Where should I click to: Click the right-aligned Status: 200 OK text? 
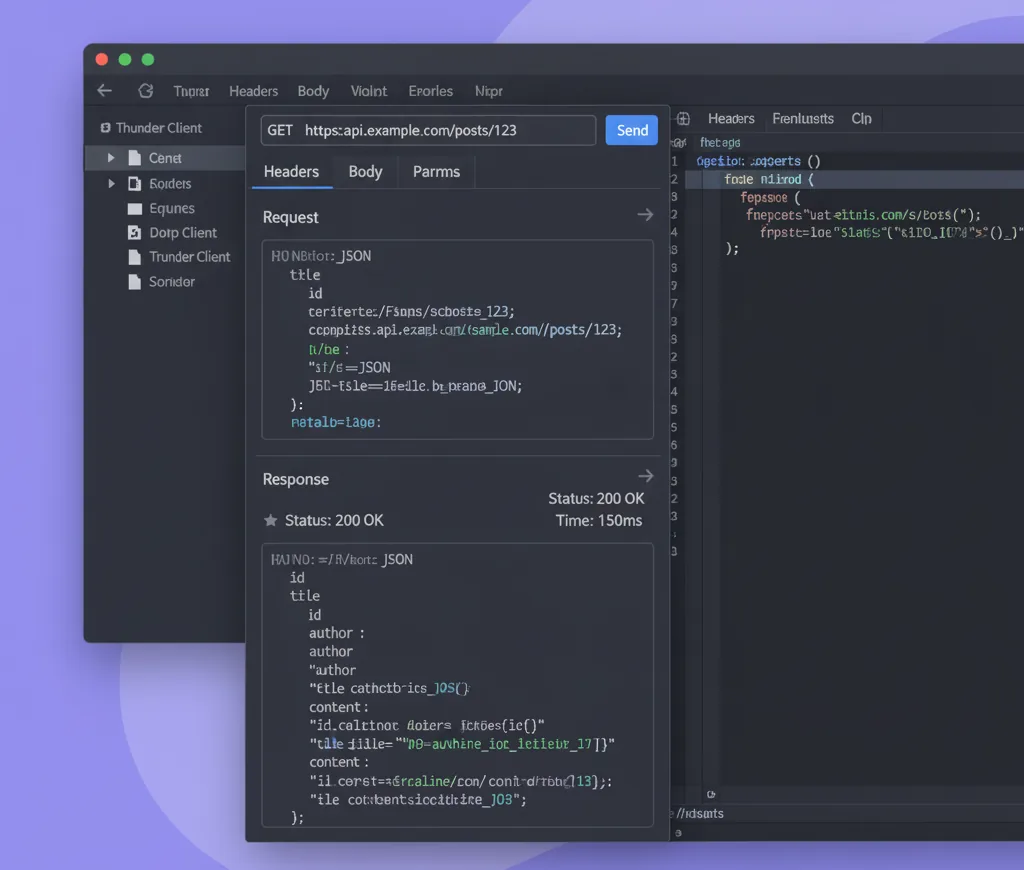pyautogui.click(x=596, y=499)
